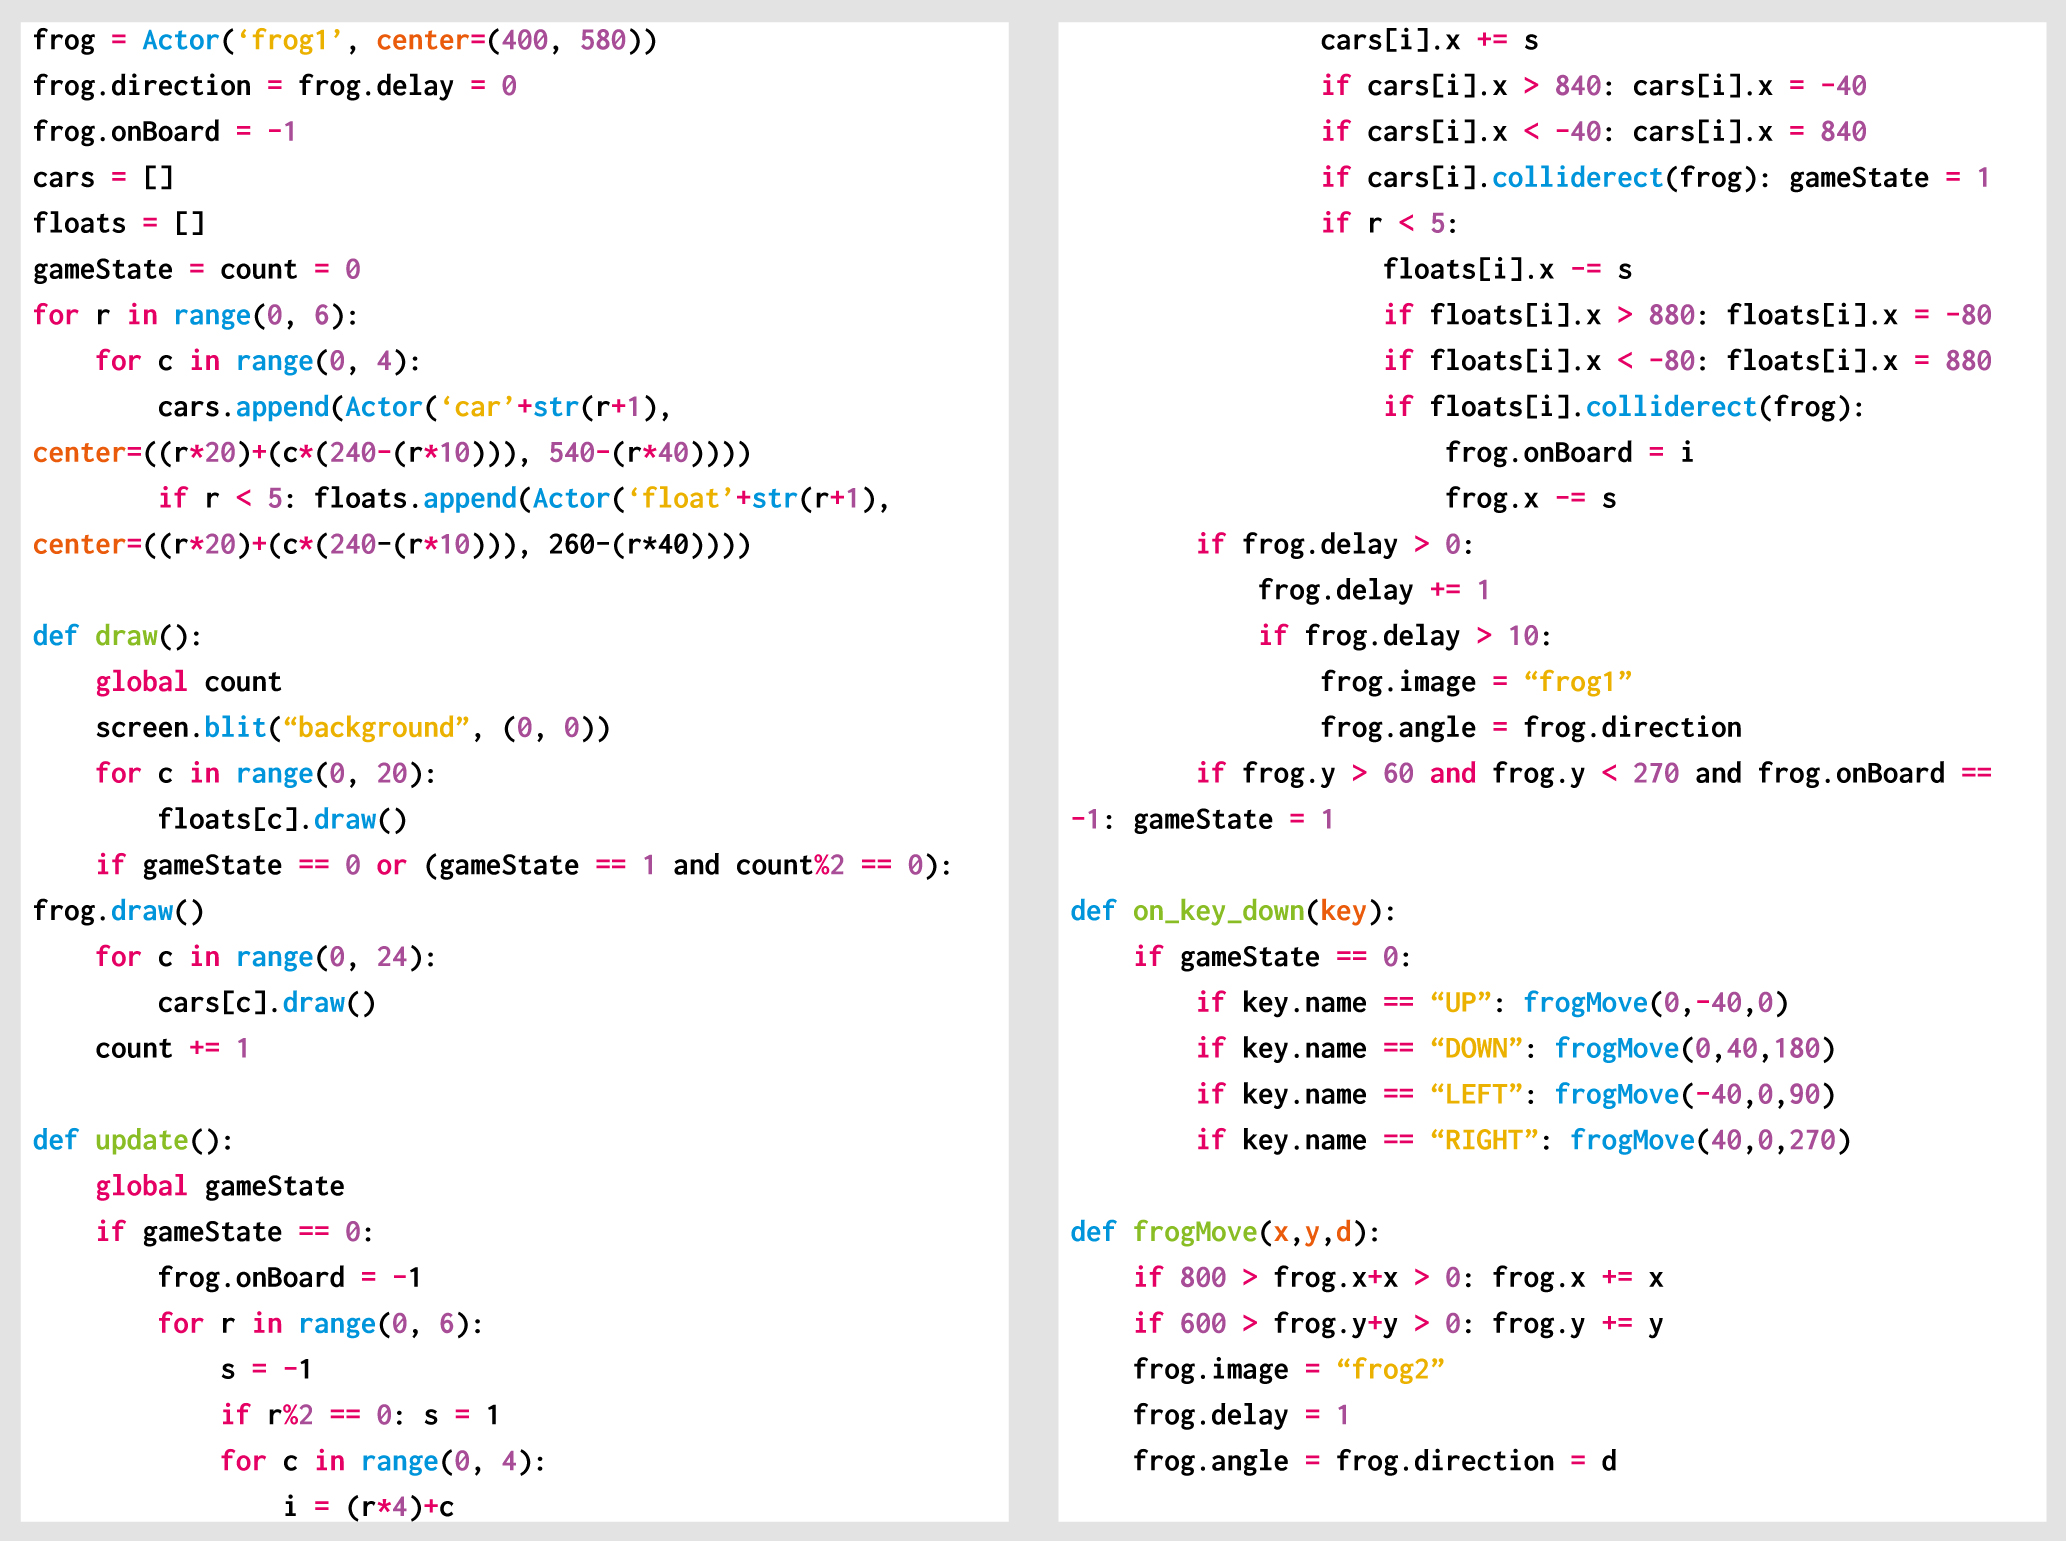Select the frog.angle = frog.direction assignment

[x=1528, y=727]
